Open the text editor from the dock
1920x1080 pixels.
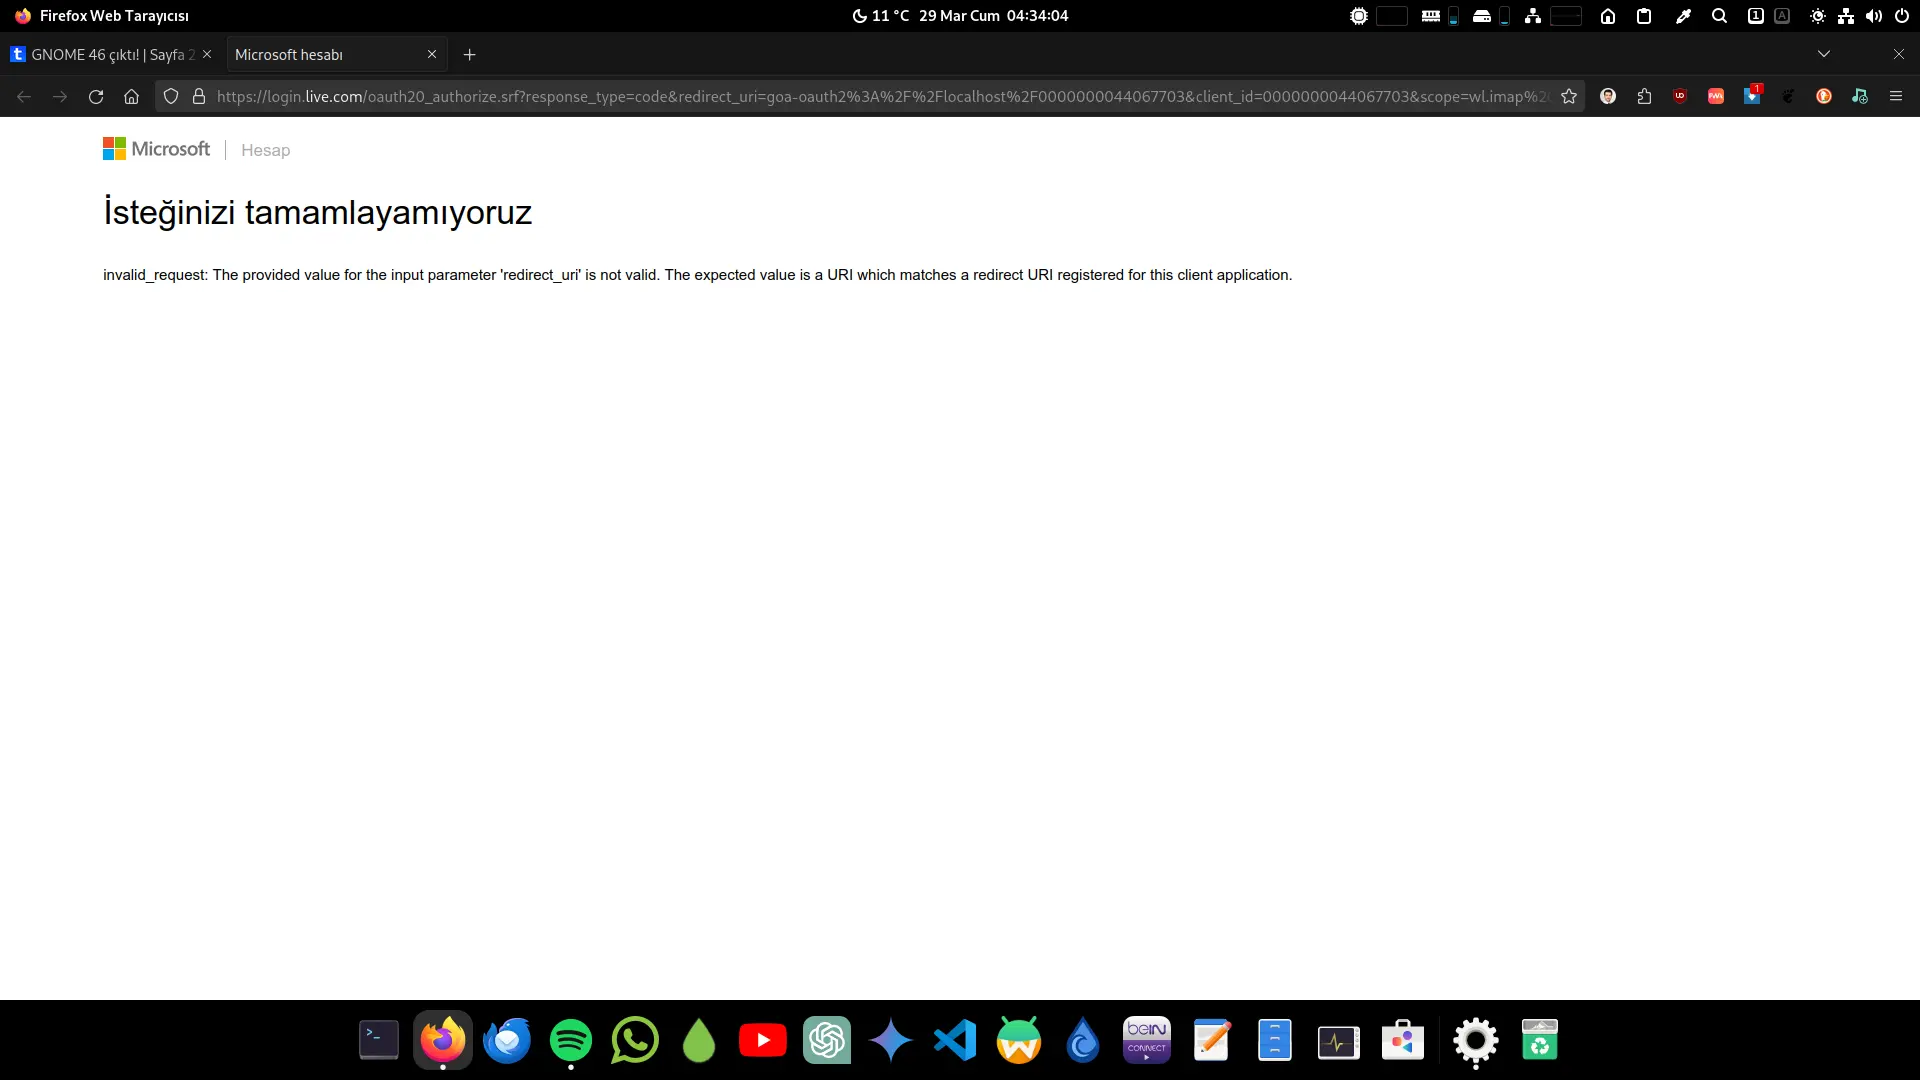(1211, 1041)
